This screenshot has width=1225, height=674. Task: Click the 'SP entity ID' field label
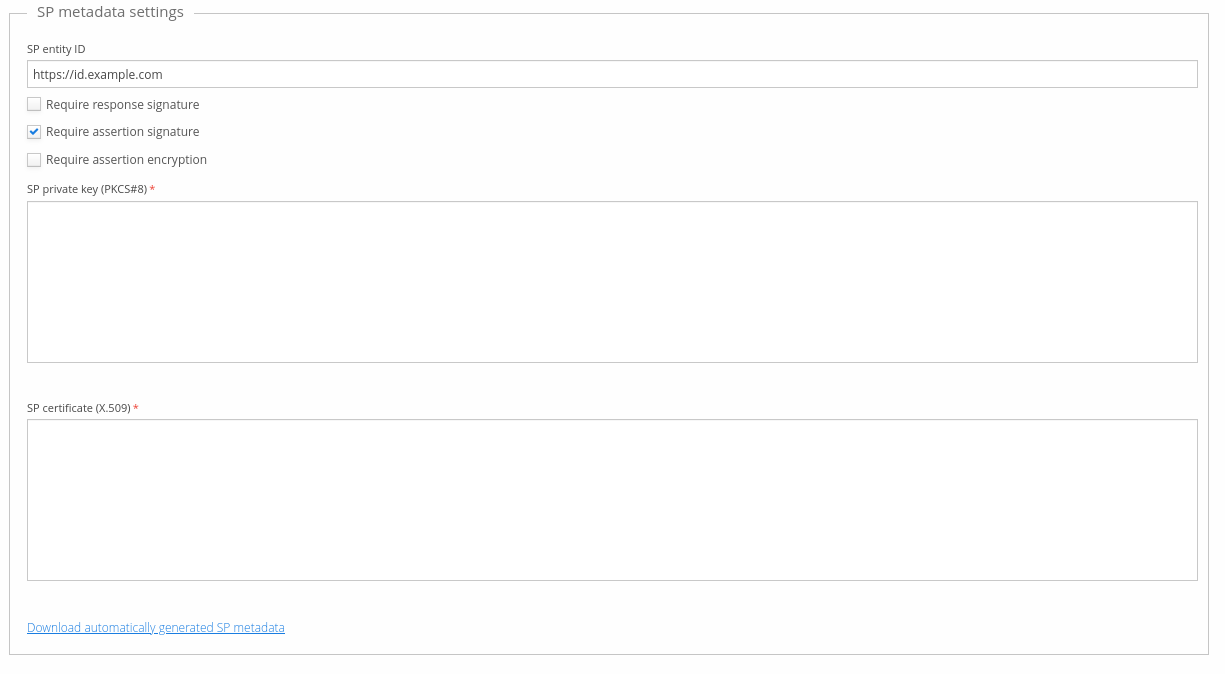[x=56, y=49]
